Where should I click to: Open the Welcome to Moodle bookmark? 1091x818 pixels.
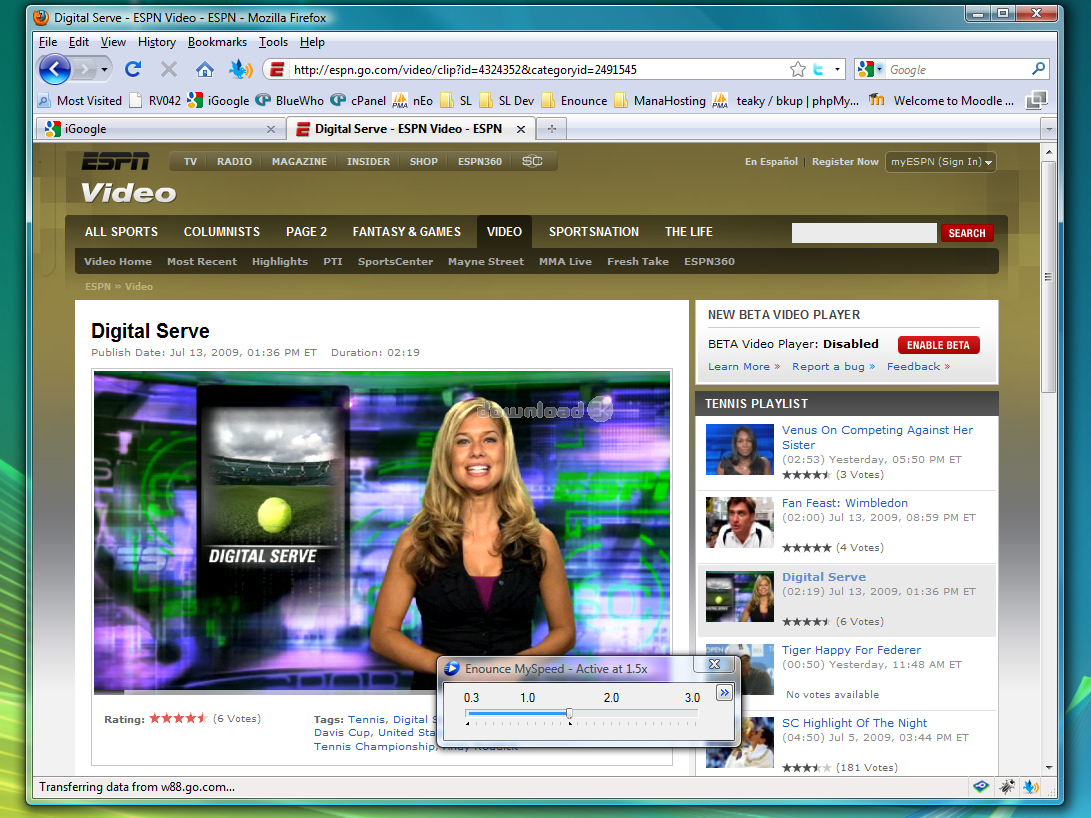[x=941, y=101]
